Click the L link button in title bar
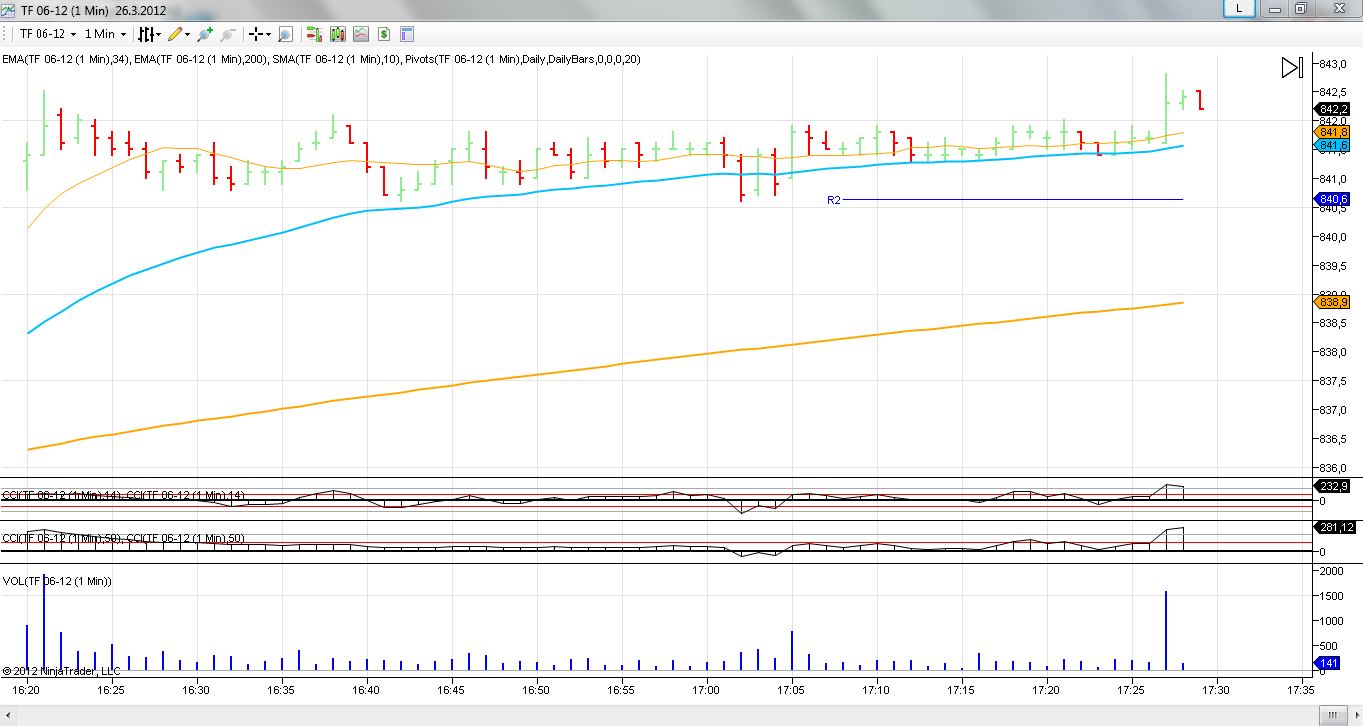 1239,8
